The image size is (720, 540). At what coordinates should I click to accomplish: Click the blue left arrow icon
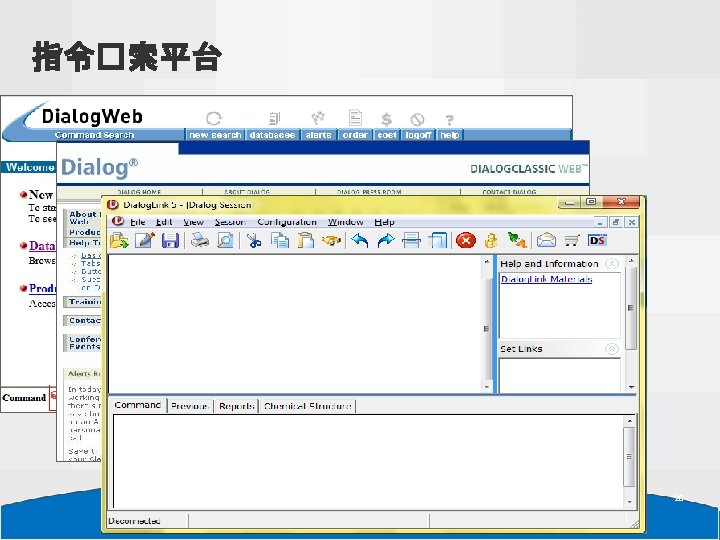pyautogui.click(x=360, y=241)
